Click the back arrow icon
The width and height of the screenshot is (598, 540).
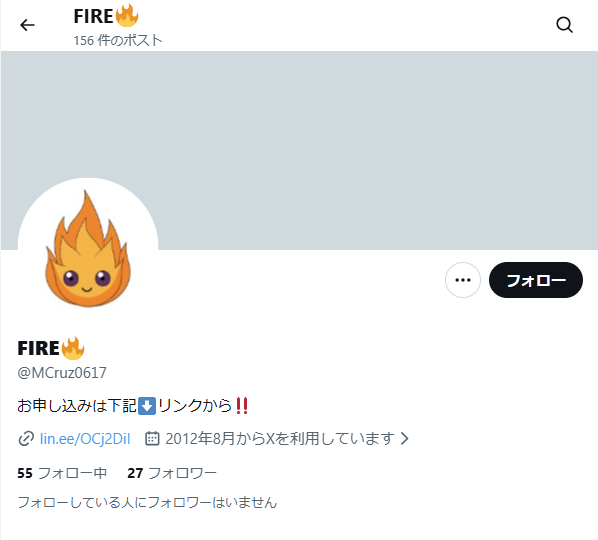click(x=27, y=25)
